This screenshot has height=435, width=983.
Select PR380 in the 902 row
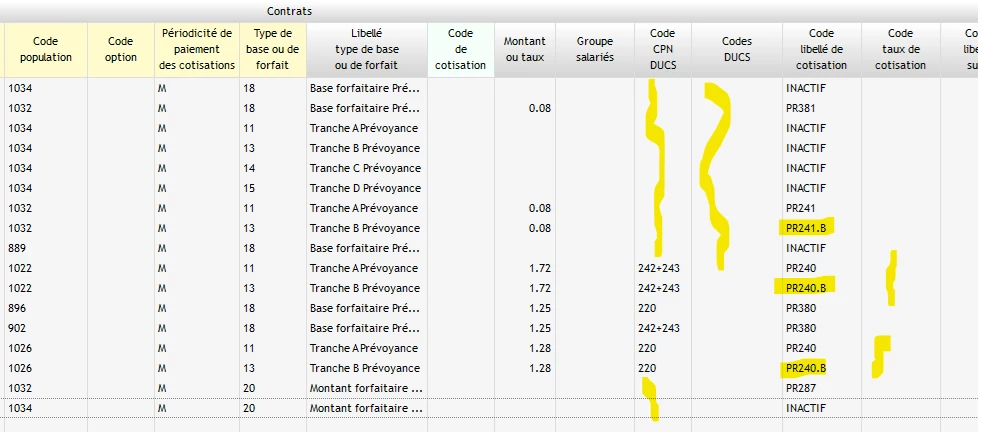pos(801,328)
